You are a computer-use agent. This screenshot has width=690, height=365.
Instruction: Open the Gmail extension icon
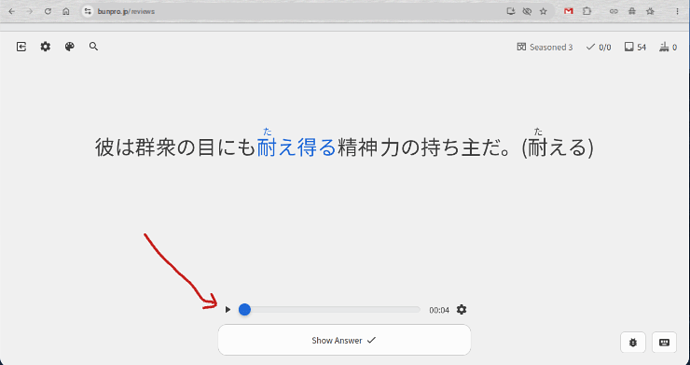569,11
